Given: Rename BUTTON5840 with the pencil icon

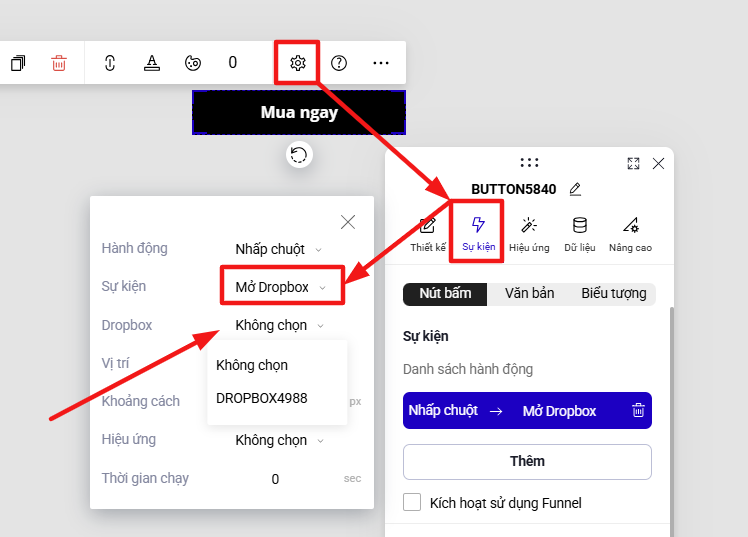Looking at the screenshot, I should pyautogui.click(x=575, y=189).
